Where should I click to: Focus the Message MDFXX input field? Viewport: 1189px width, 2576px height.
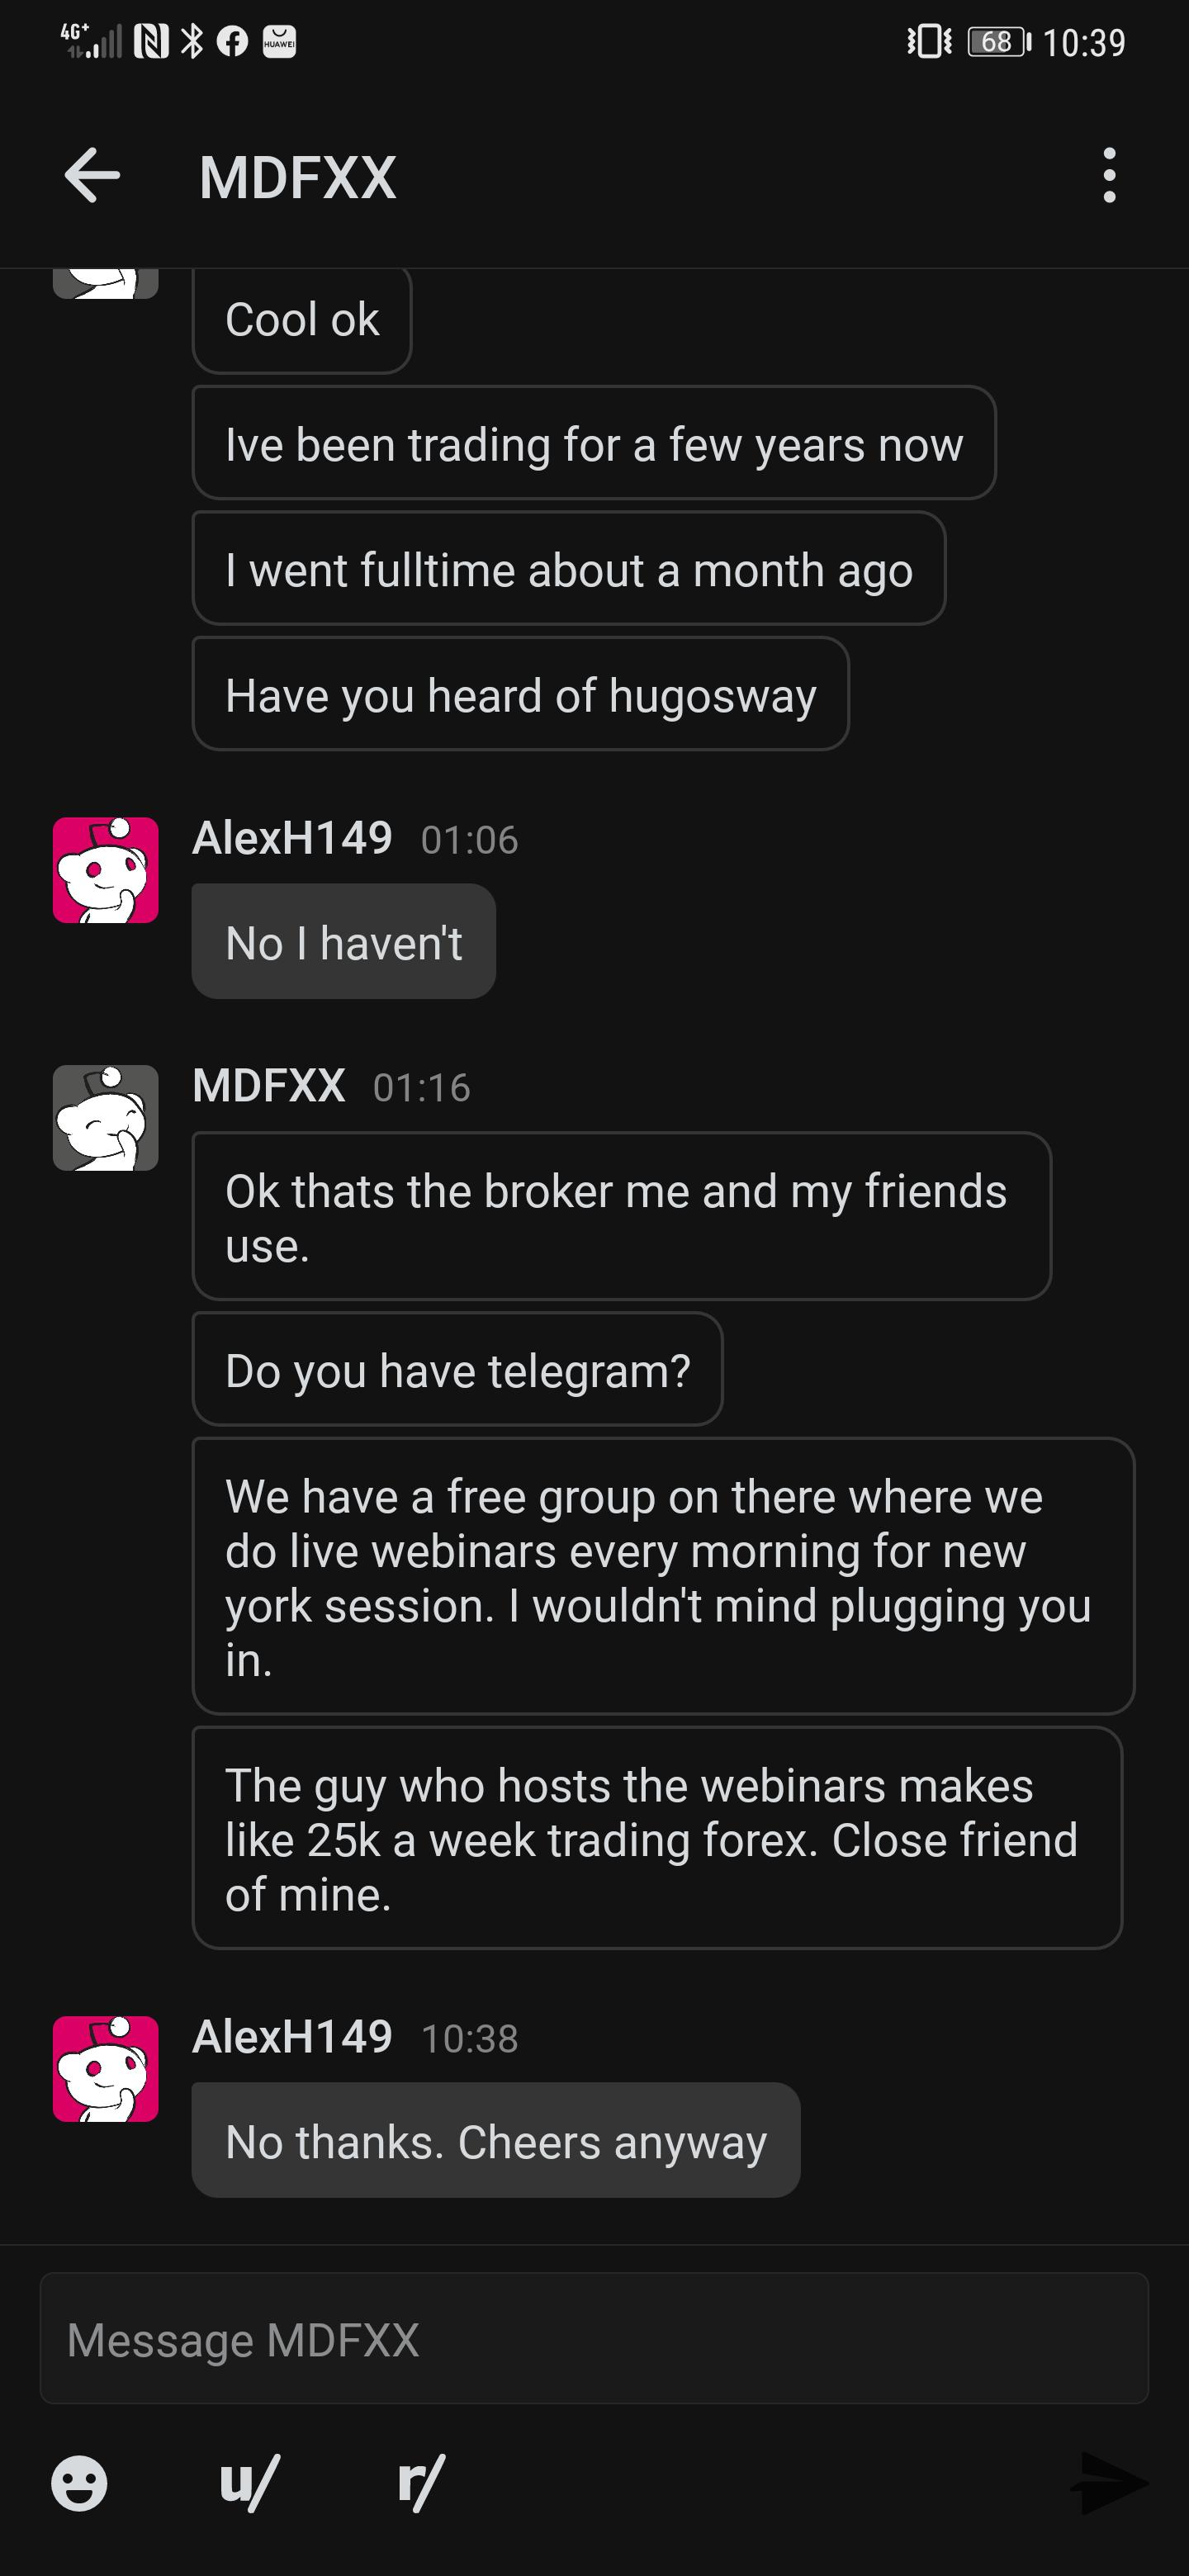pos(594,2339)
